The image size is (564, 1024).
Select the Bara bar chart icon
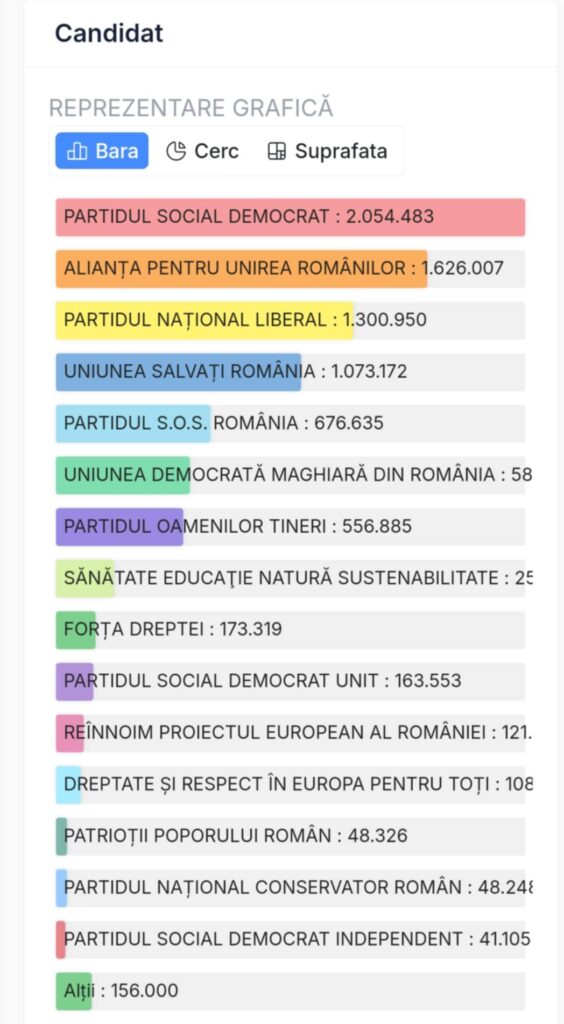77,152
